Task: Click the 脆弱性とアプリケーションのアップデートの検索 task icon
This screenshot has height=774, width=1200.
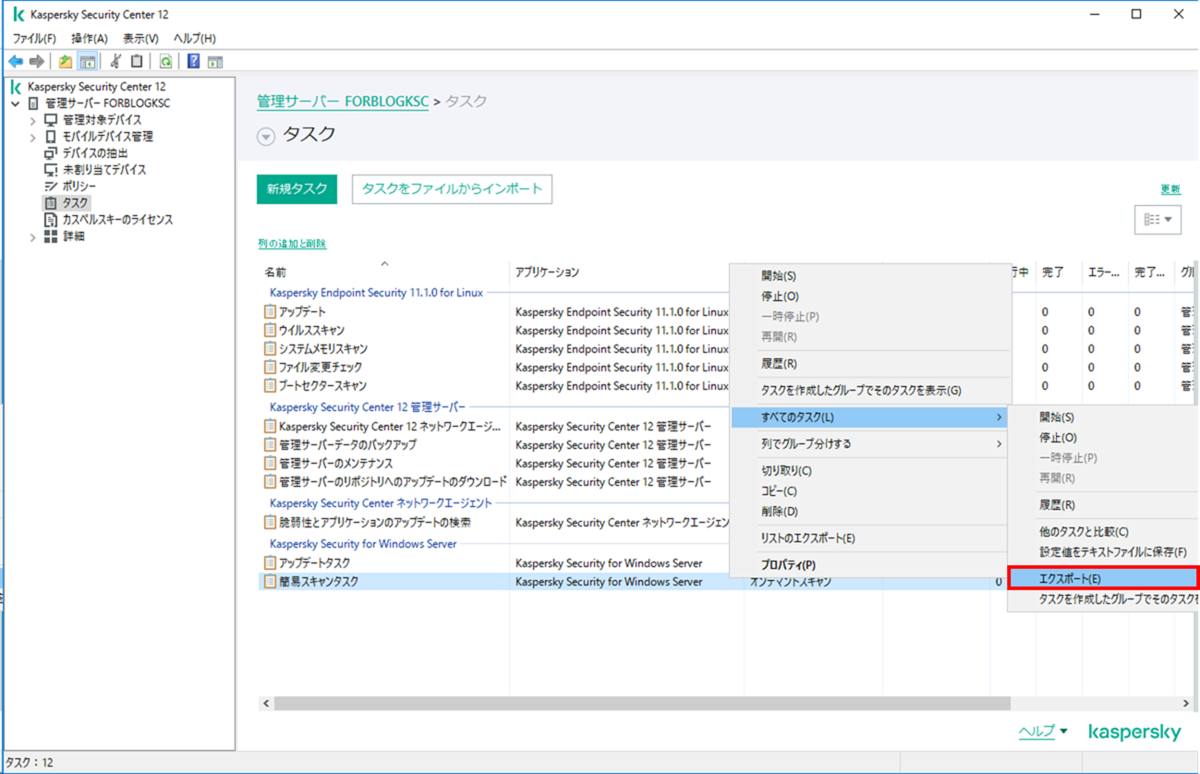Action: click(x=270, y=522)
